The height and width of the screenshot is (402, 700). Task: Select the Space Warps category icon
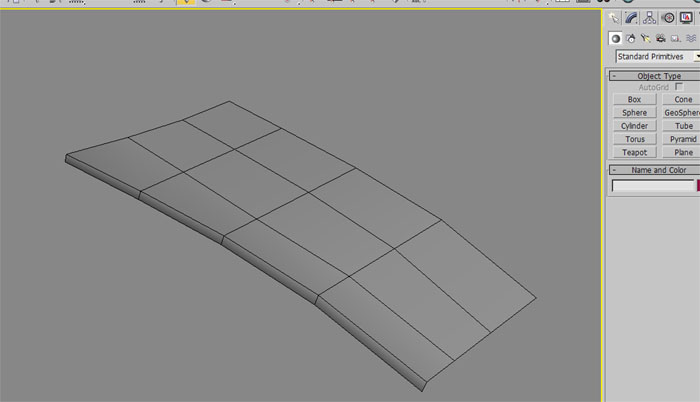(691, 38)
